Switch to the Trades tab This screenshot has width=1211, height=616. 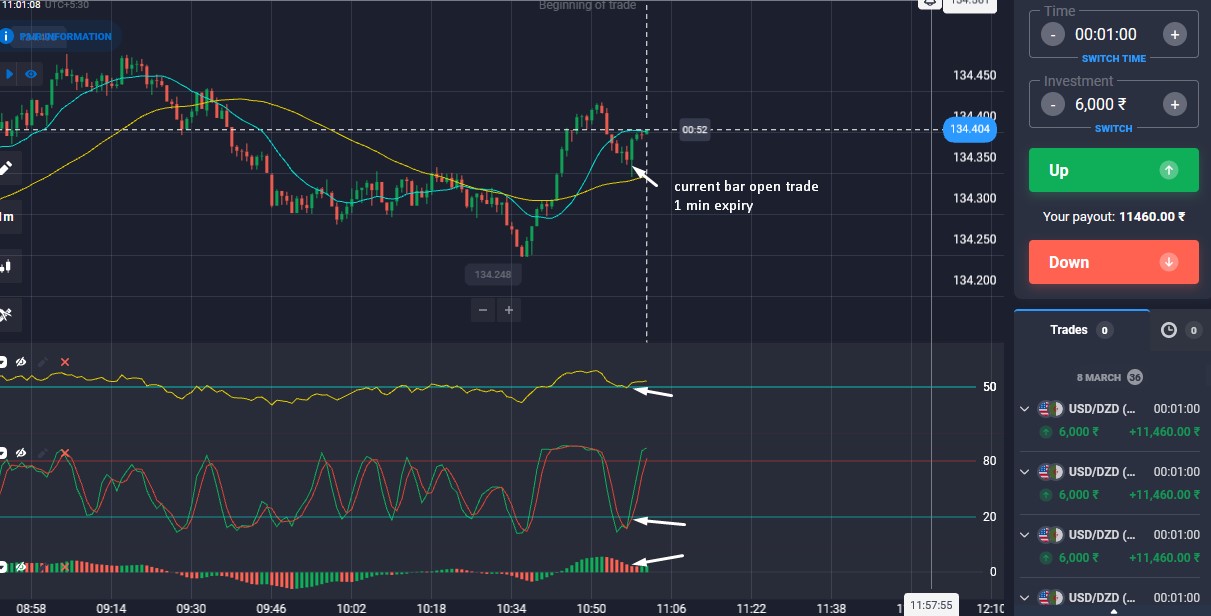pos(1081,330)
